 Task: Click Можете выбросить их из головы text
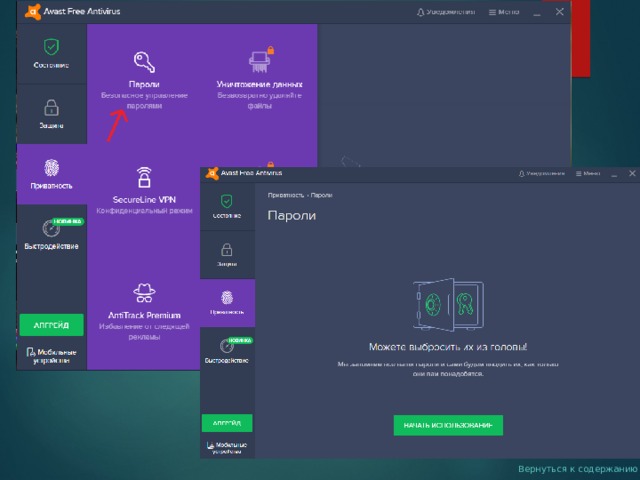pos(448,347)
